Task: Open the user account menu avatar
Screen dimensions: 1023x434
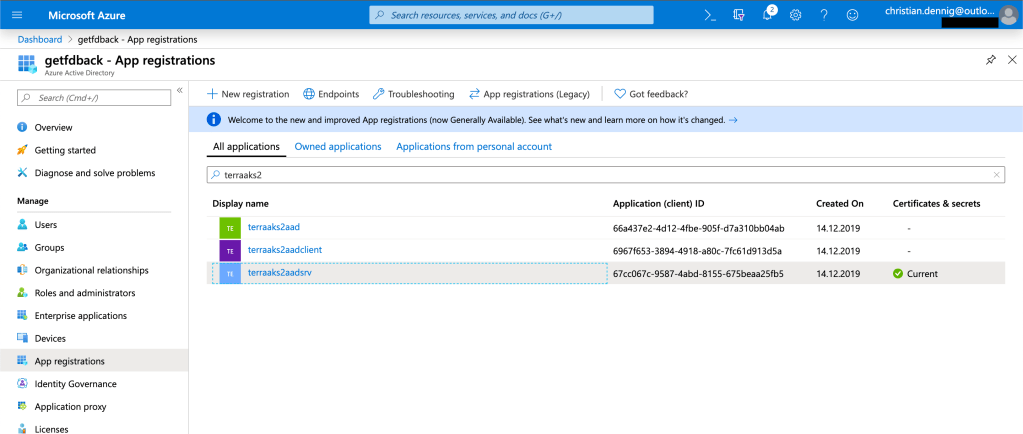Action: (1008, 15)
